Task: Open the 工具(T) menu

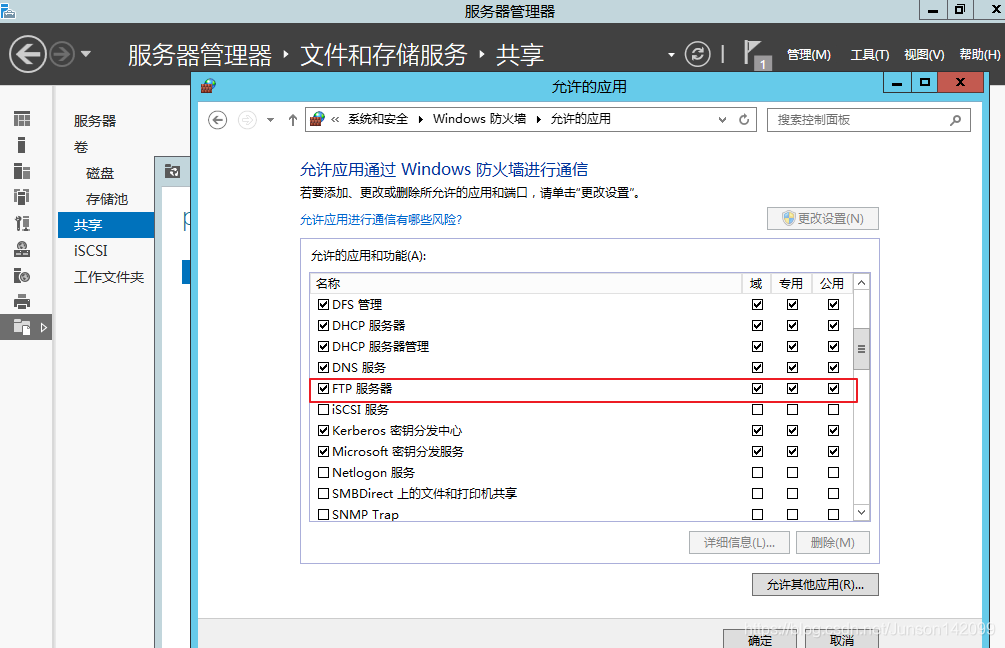Action: [869, 55]
